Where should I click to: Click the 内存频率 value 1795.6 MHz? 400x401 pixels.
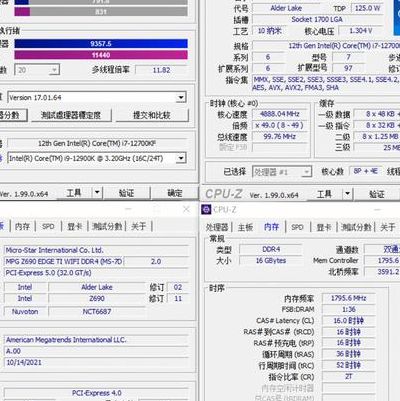[x=349, y=298]
